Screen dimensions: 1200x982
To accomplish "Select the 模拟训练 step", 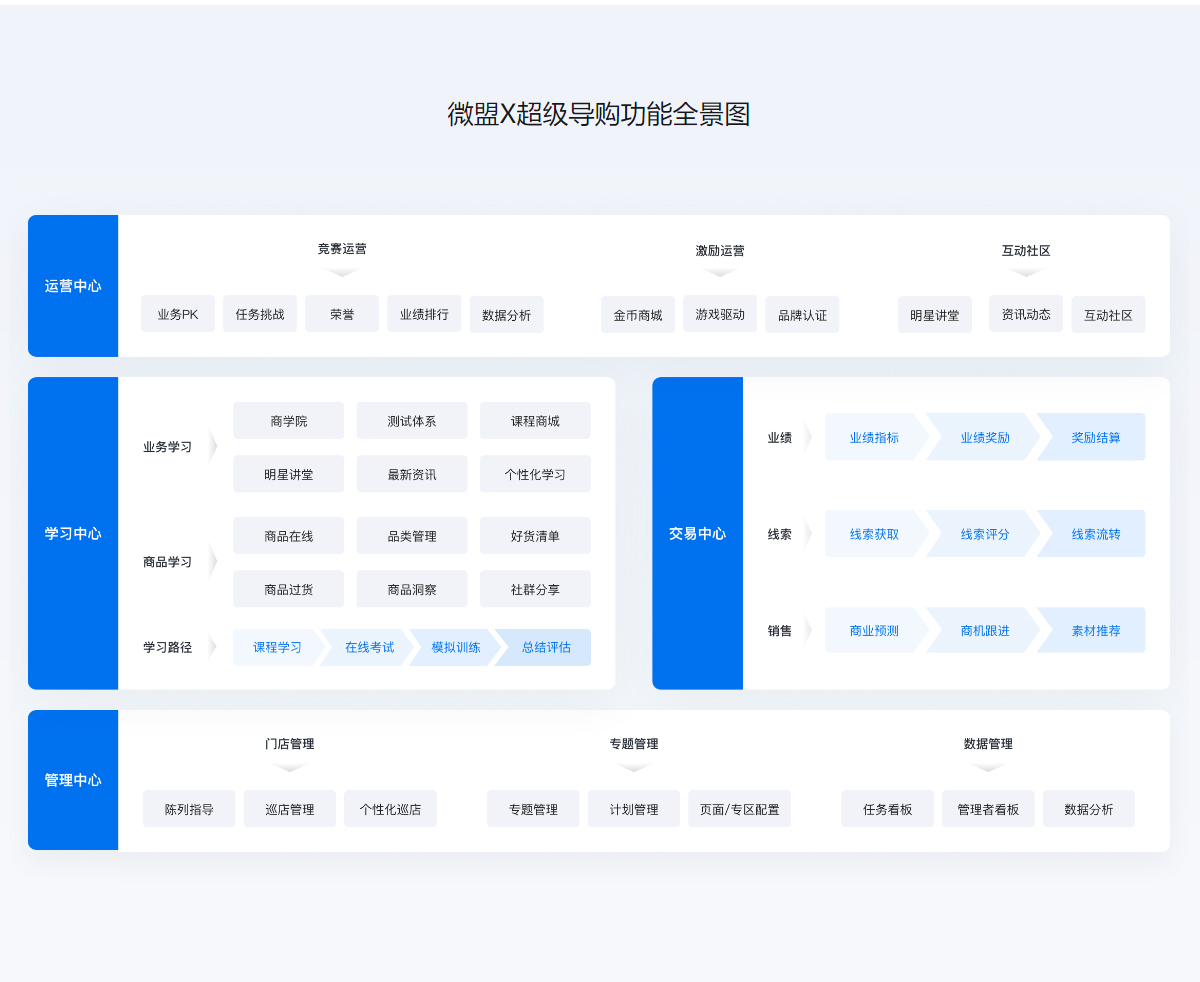I will (456, 647).
